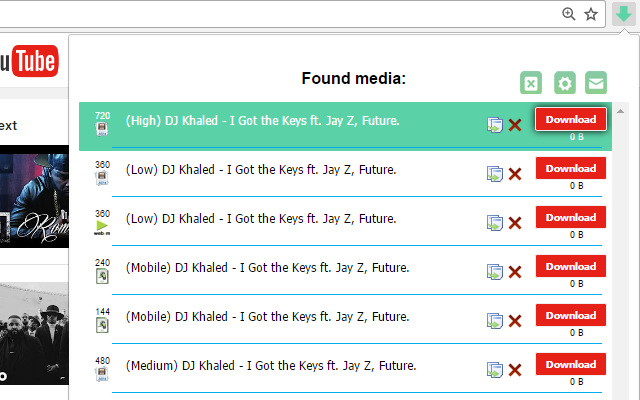
Task: Open extension settings gear icon
Action: tap(565, 83)
